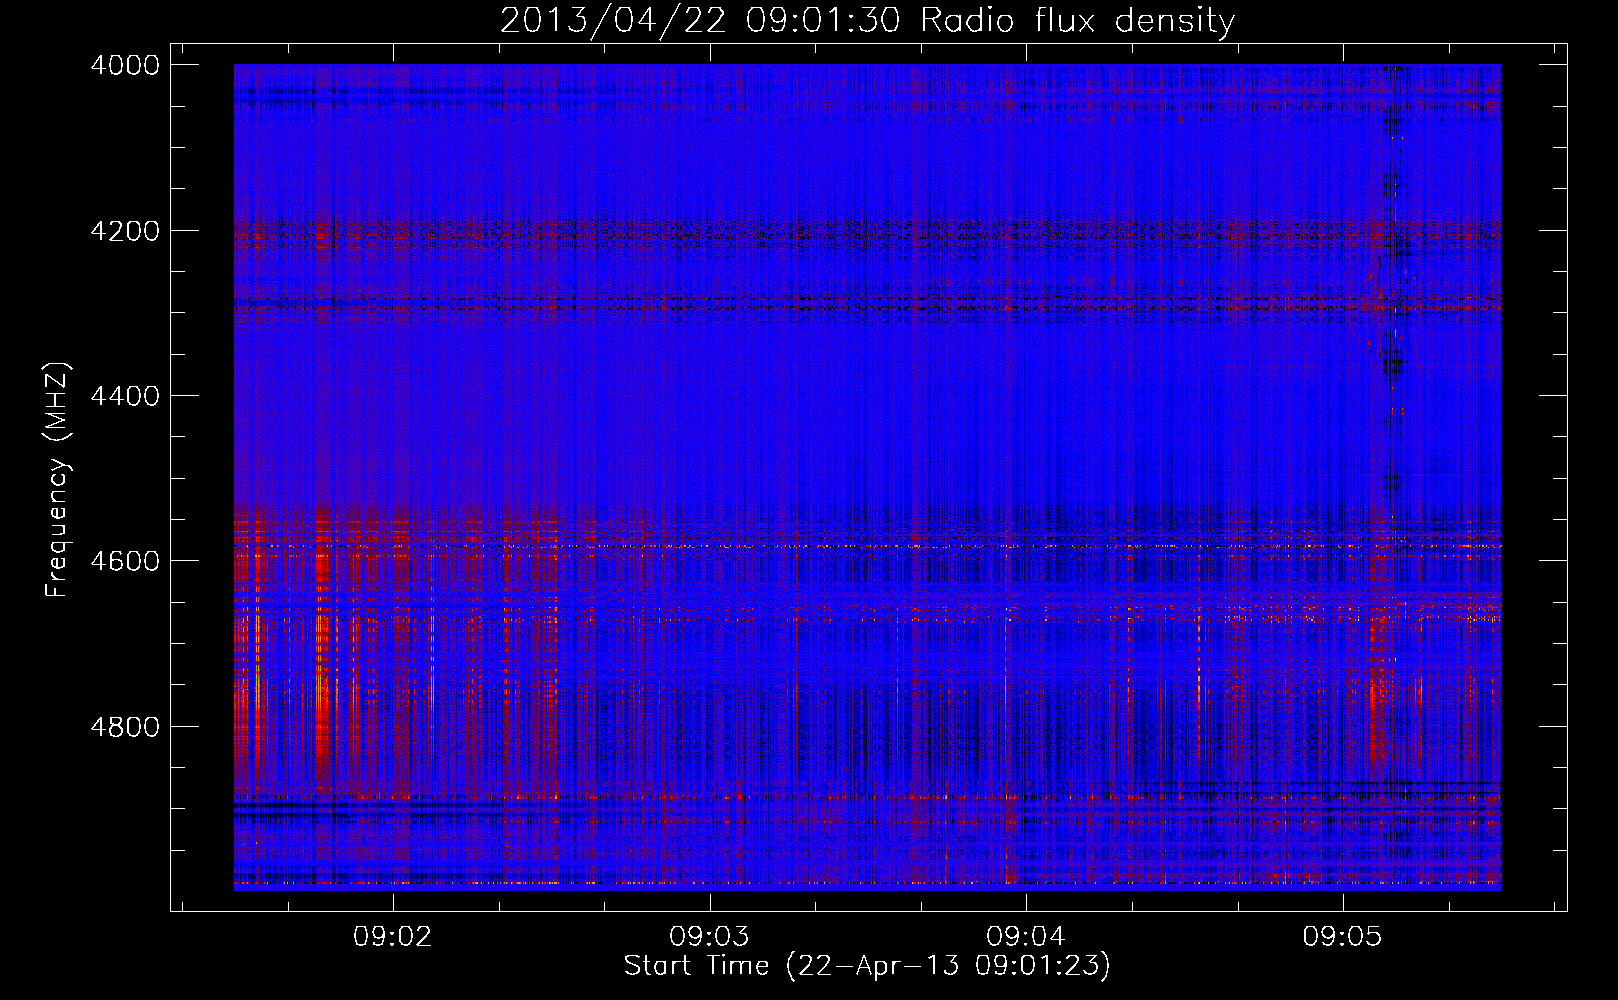
Task: Click the 09:03 time tick label
Action: [x=709, y=937]
